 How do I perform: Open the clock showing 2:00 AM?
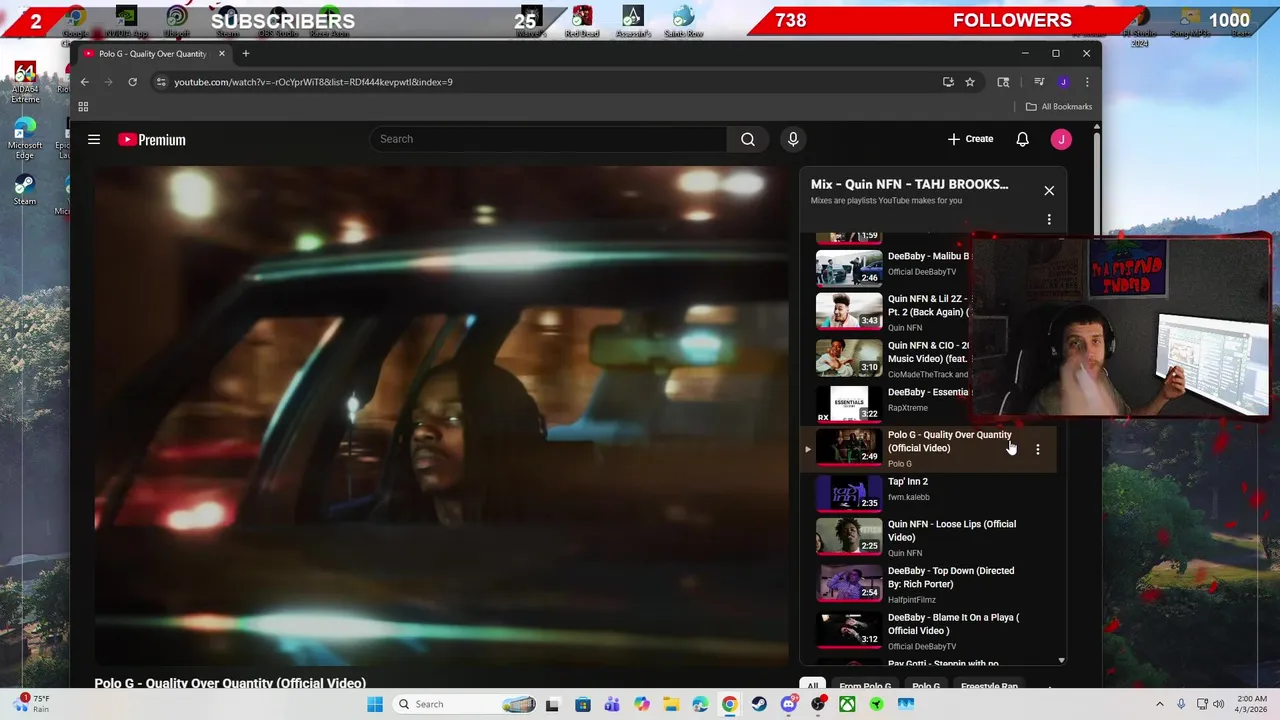(1251, 704)
